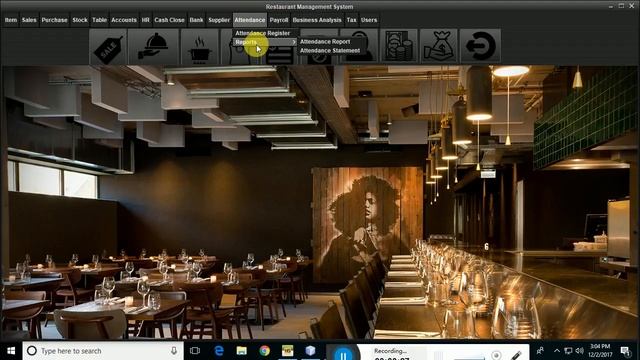Choose Attendance Statement from submenu
The width and height of the screenshot is (640, 360).
(x=330, y=51)
